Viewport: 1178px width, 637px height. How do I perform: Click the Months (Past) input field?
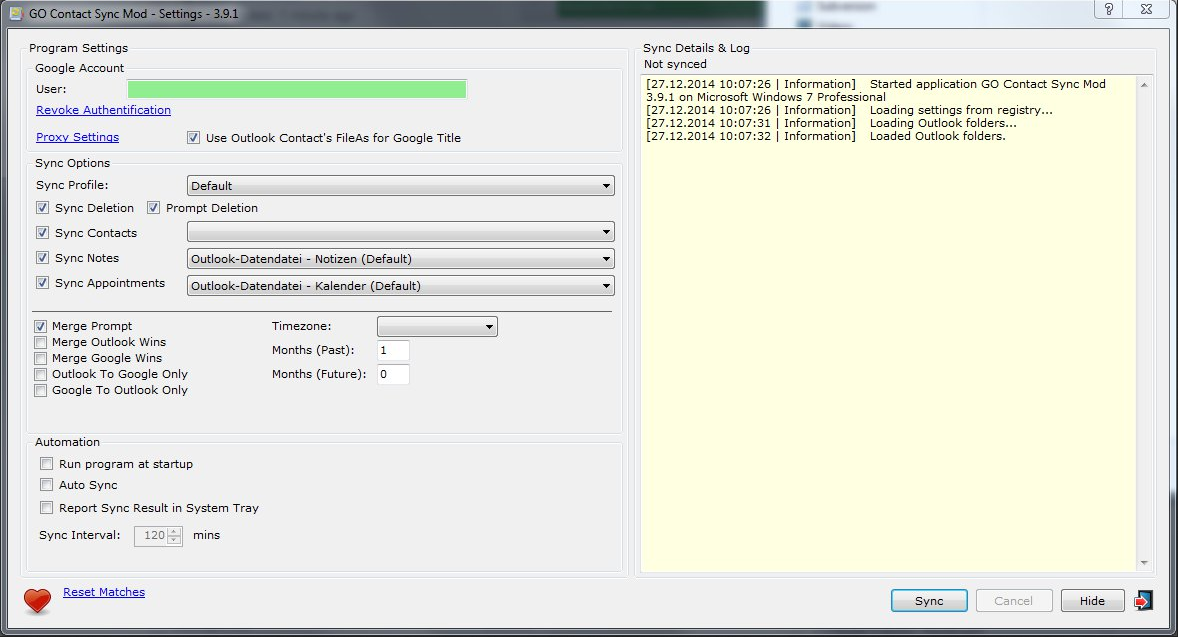click(x=393, y=350)
